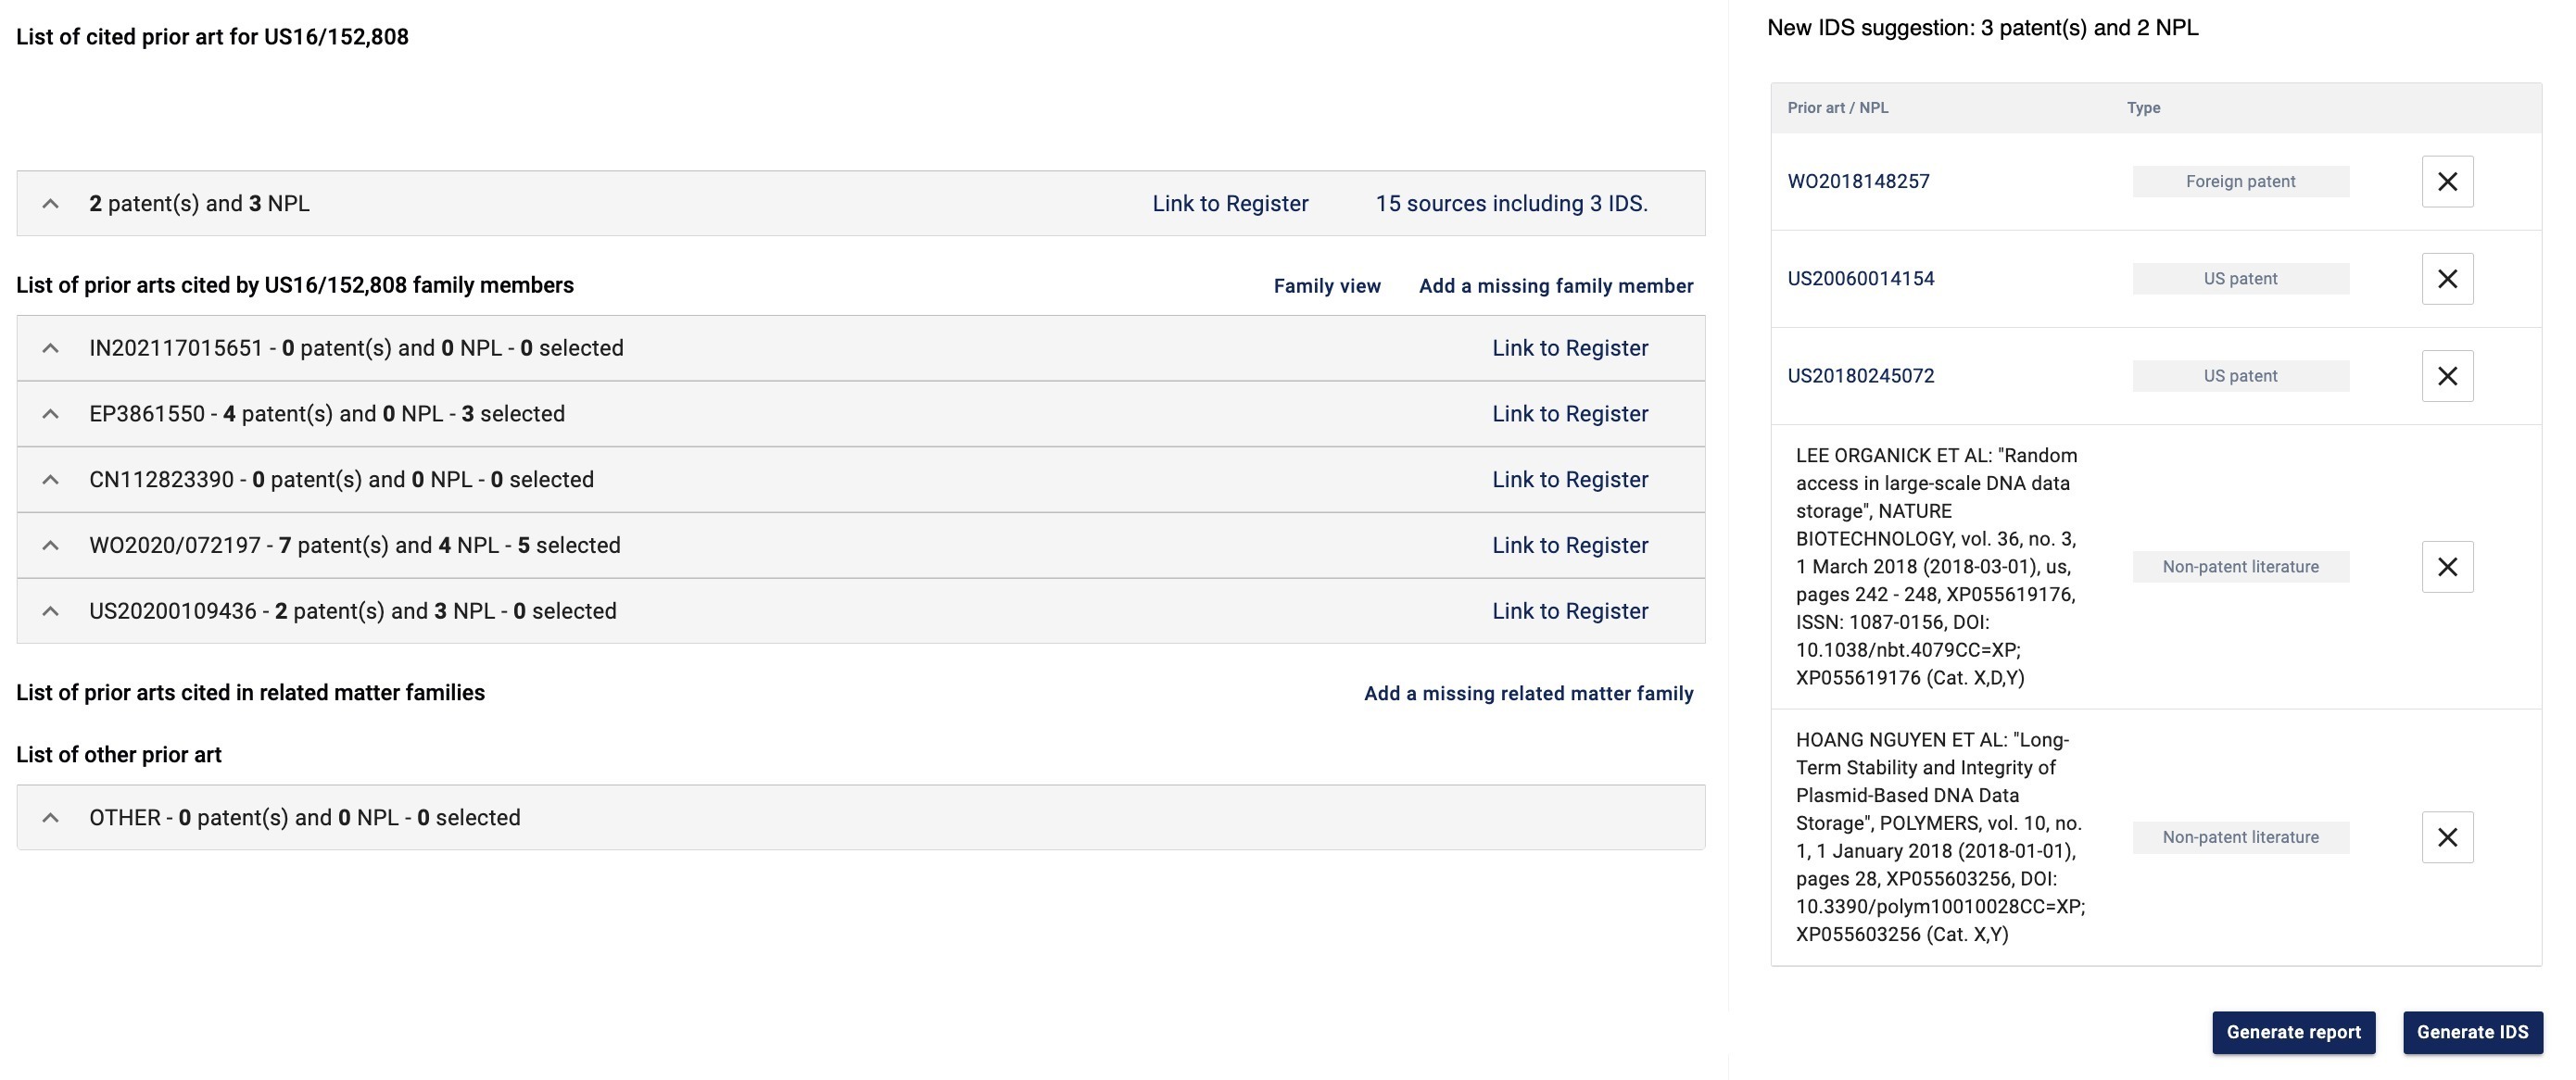Toggle the IN202117015651 row chevron
Screen dimensions: 2576x1080
50,348
